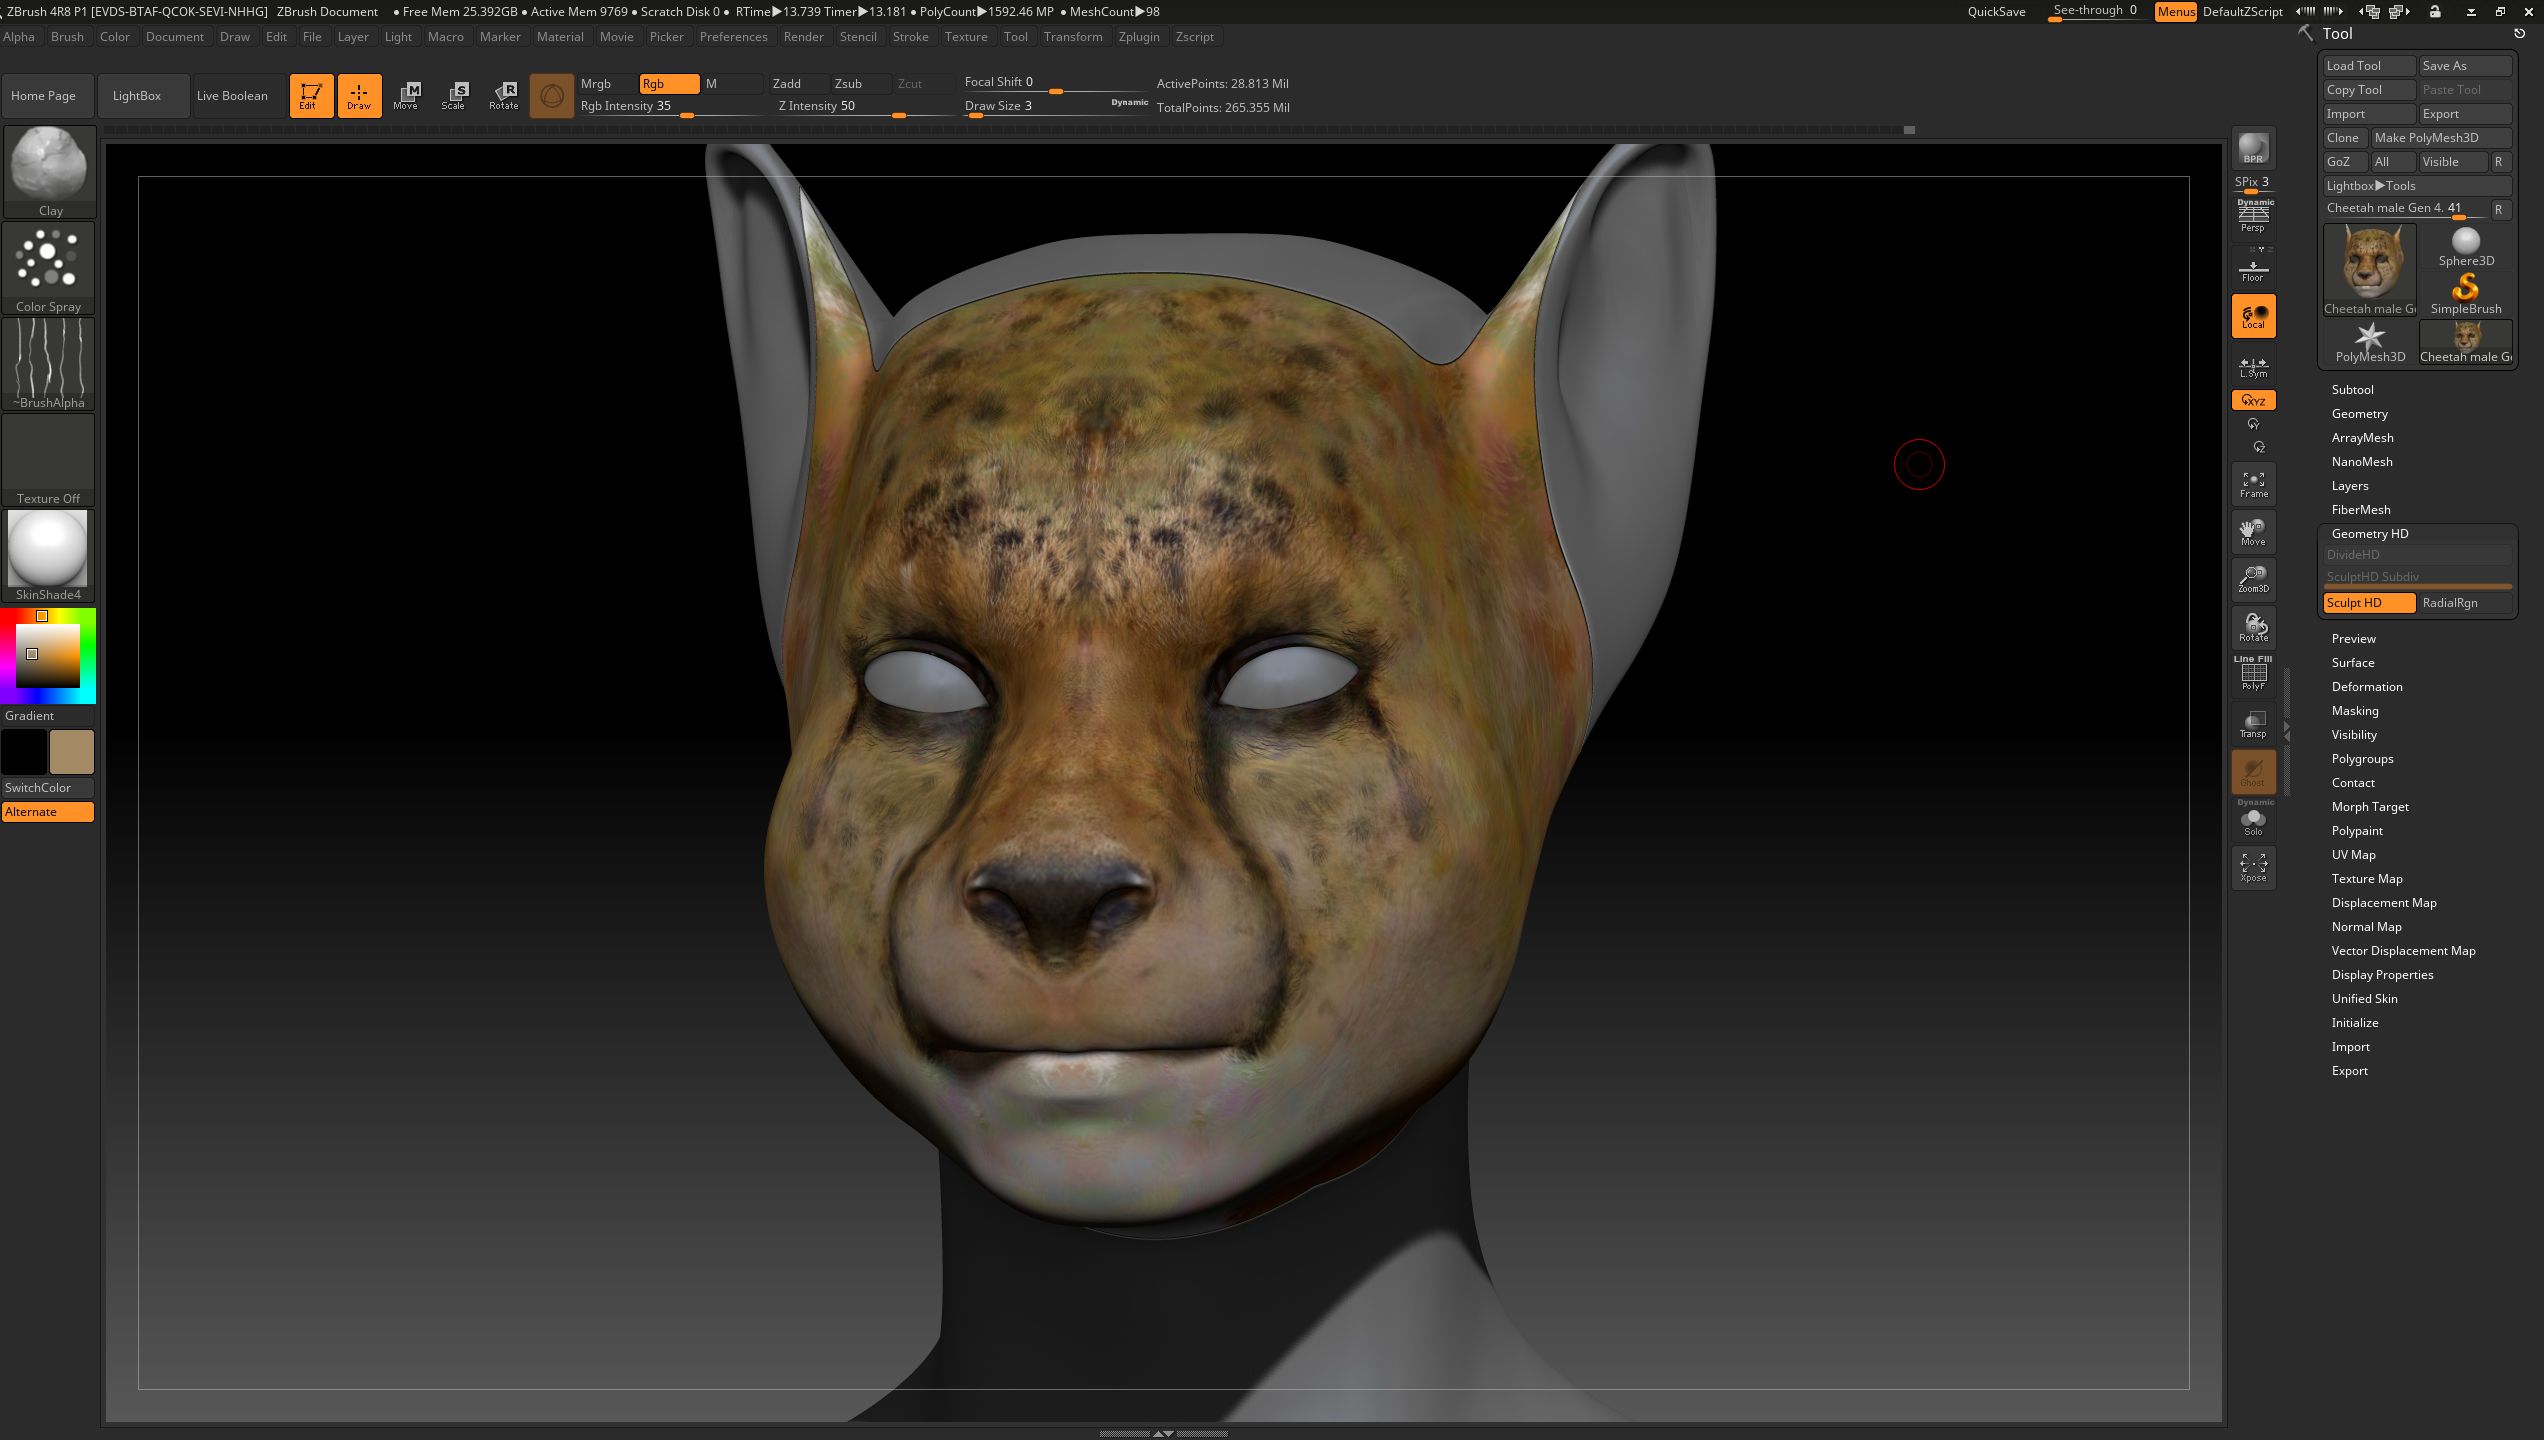The height and width of the screenshot is (1440, 2544).
Task: Collapse the Geometry HD section
Action: click(2369, 533)
